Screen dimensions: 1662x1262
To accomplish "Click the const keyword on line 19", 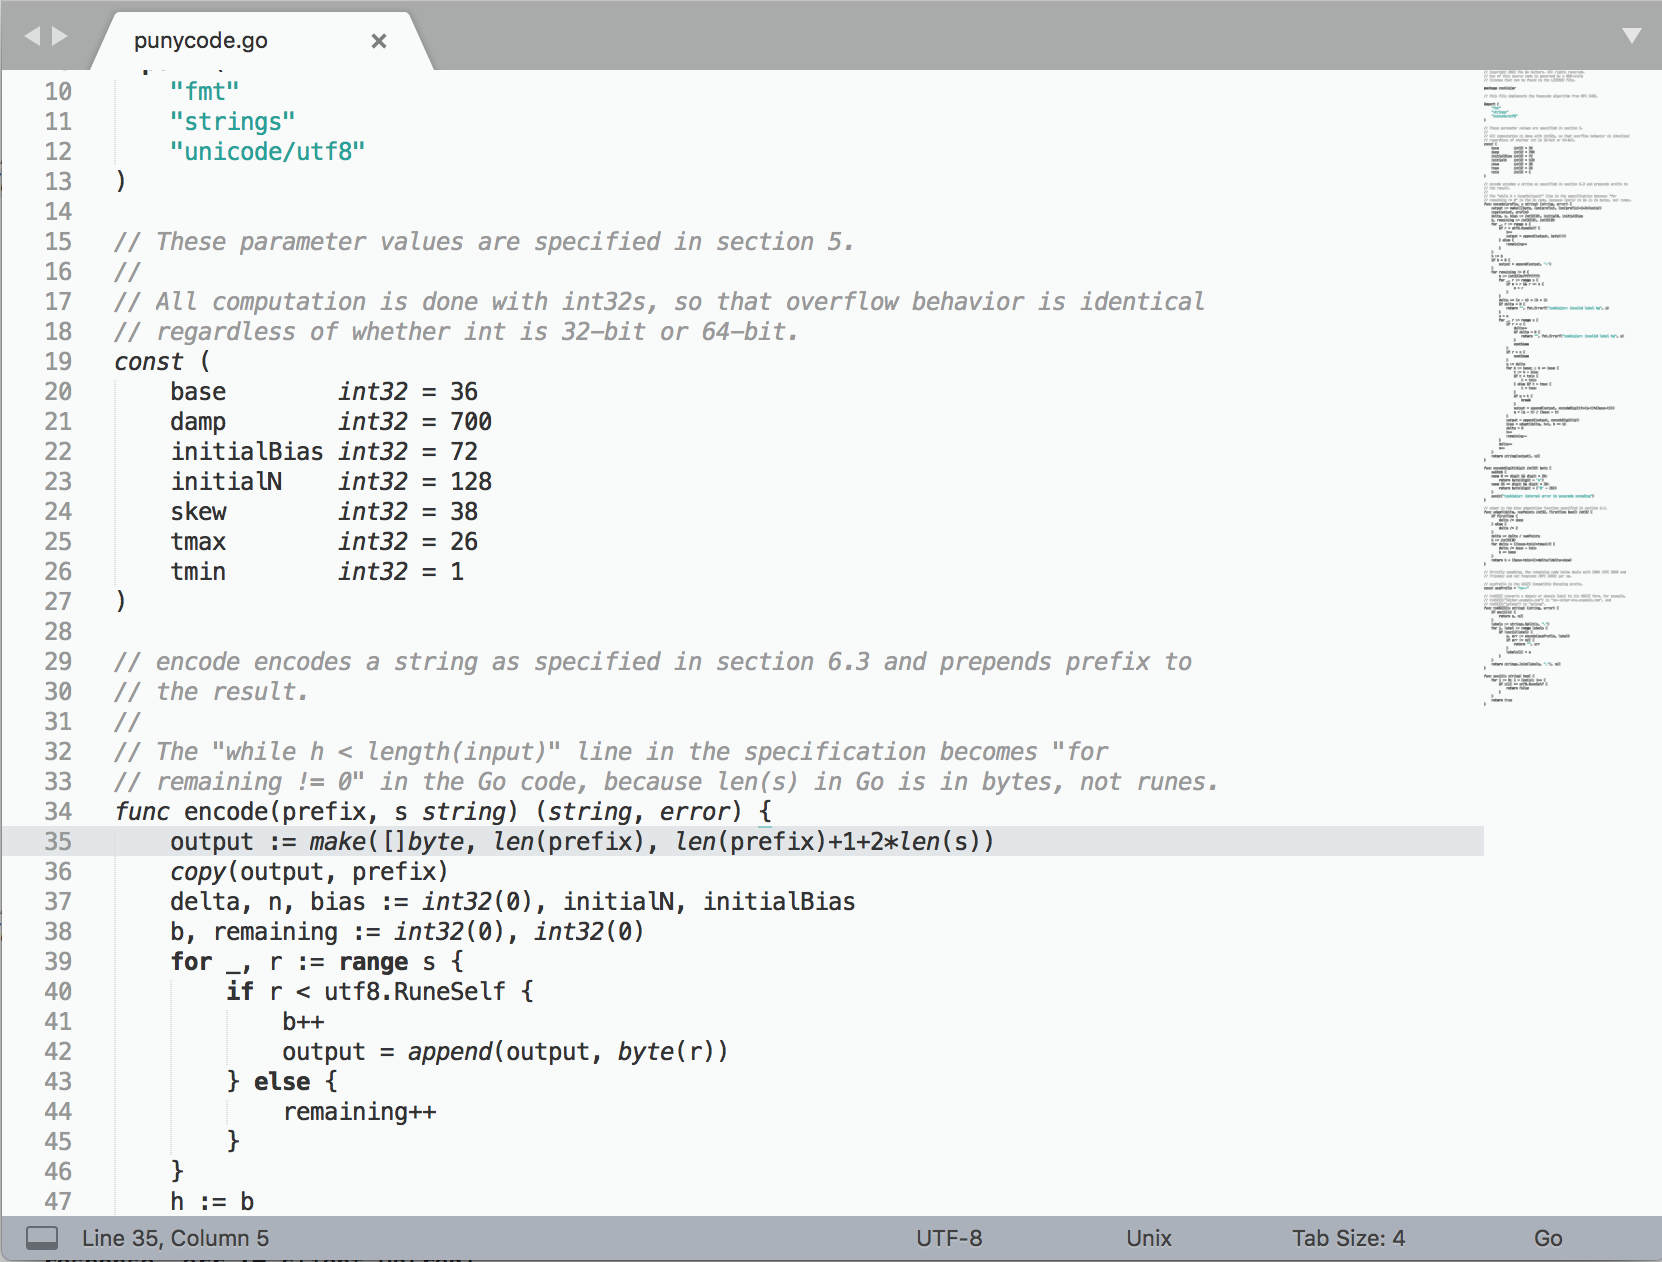I will pos(149,362).
